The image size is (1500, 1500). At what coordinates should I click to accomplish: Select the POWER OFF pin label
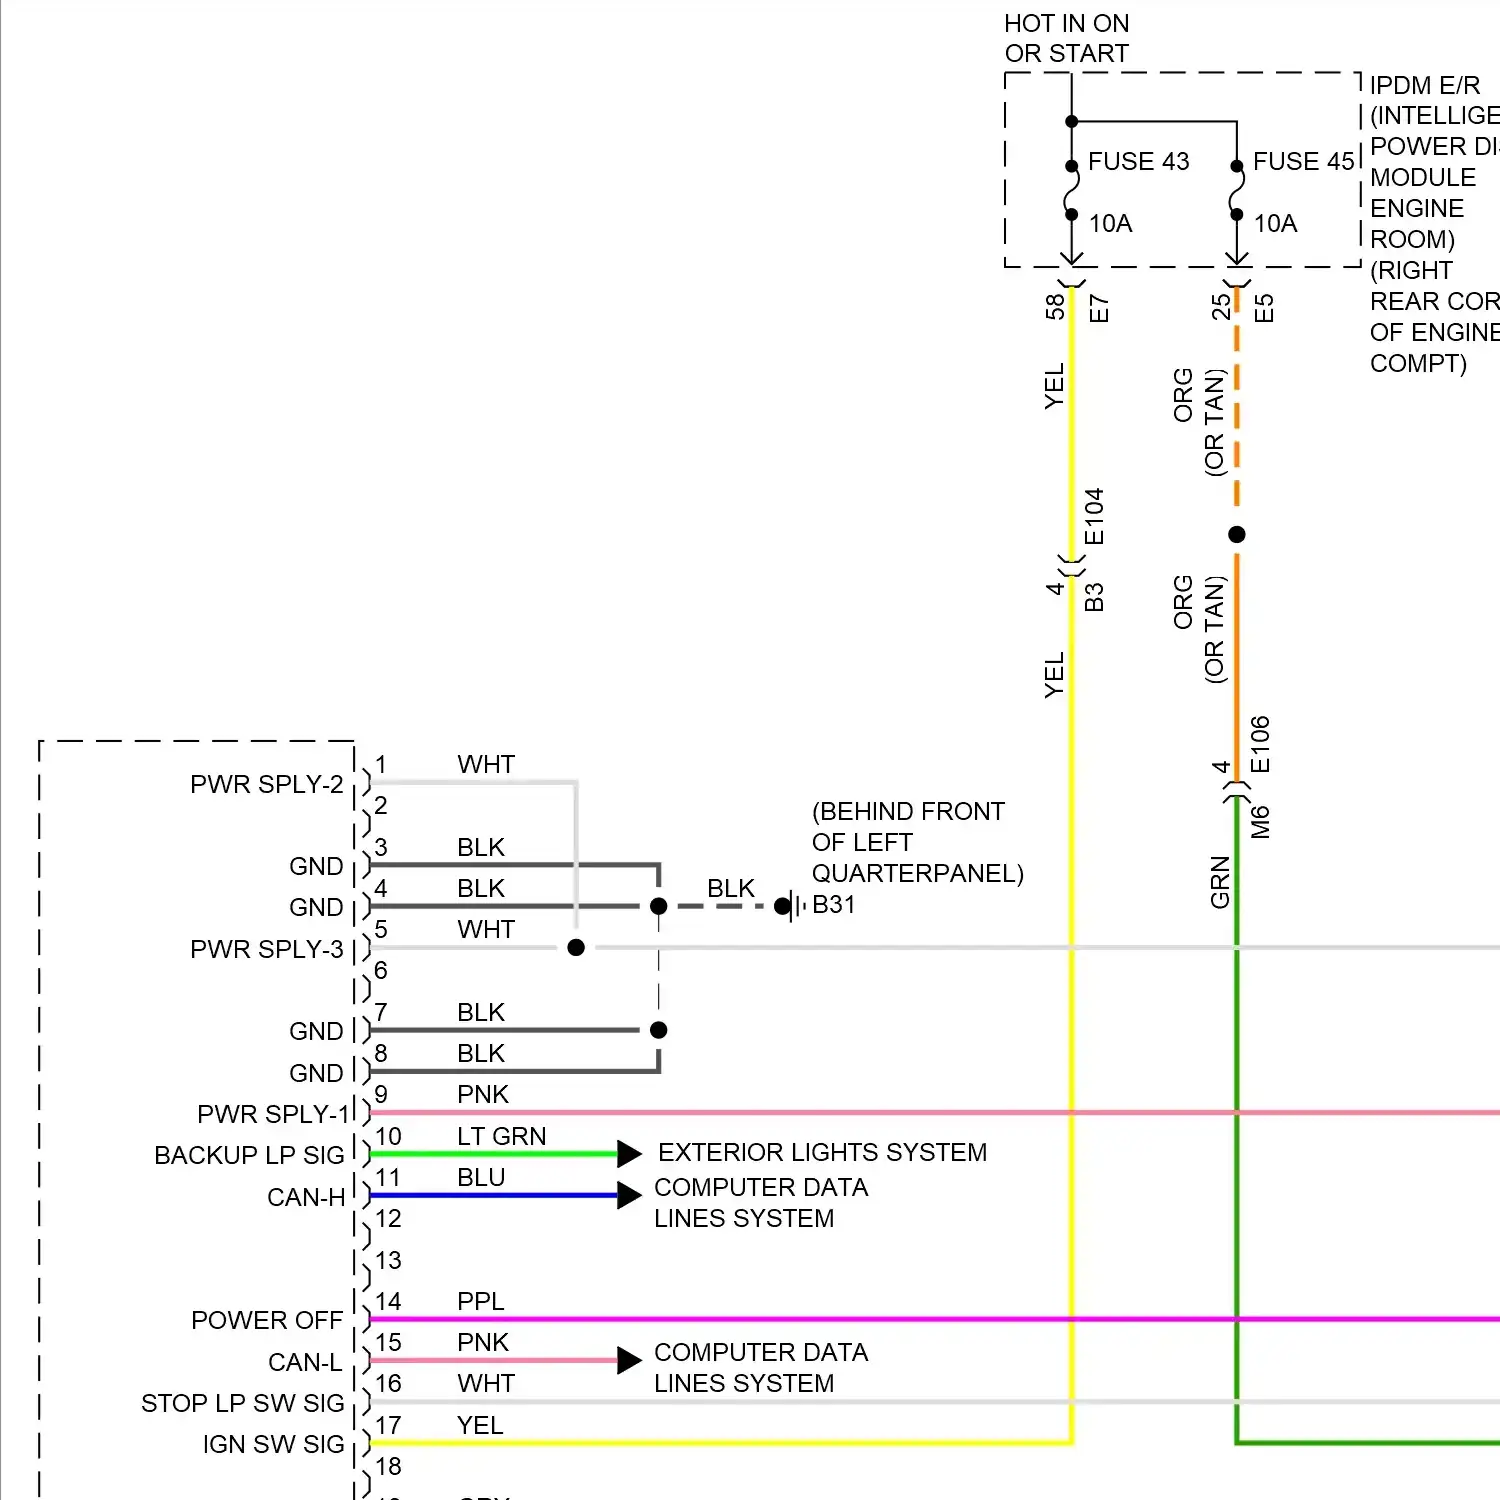[x=267, y=1320]
